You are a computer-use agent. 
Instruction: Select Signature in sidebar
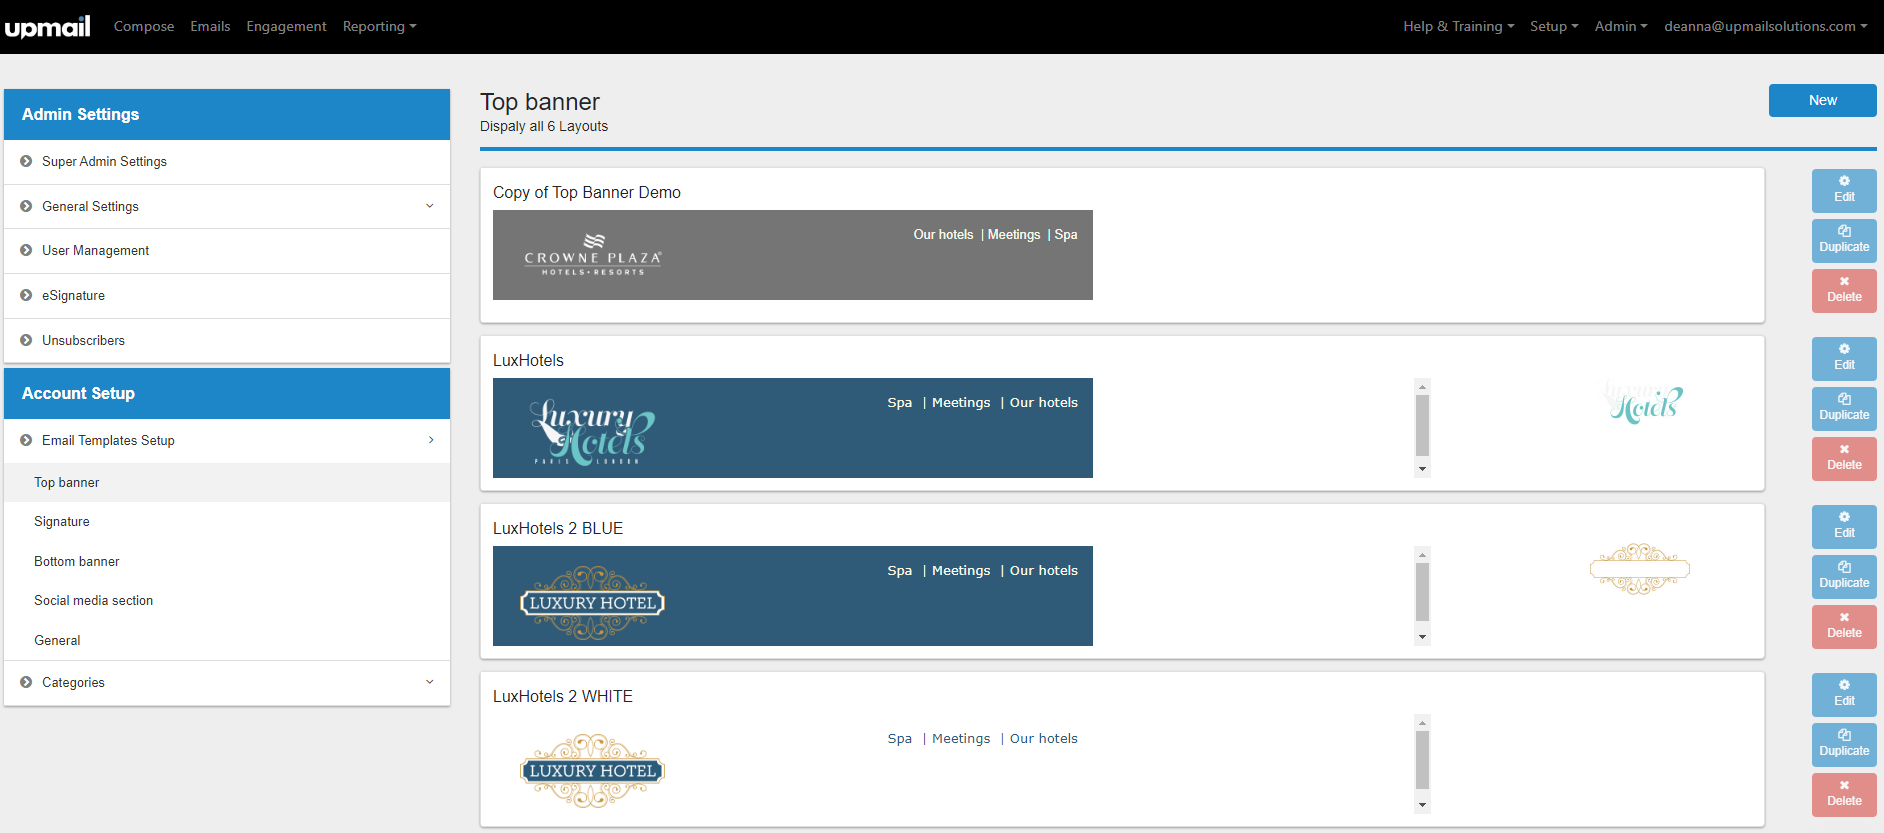tap(227, 521)
